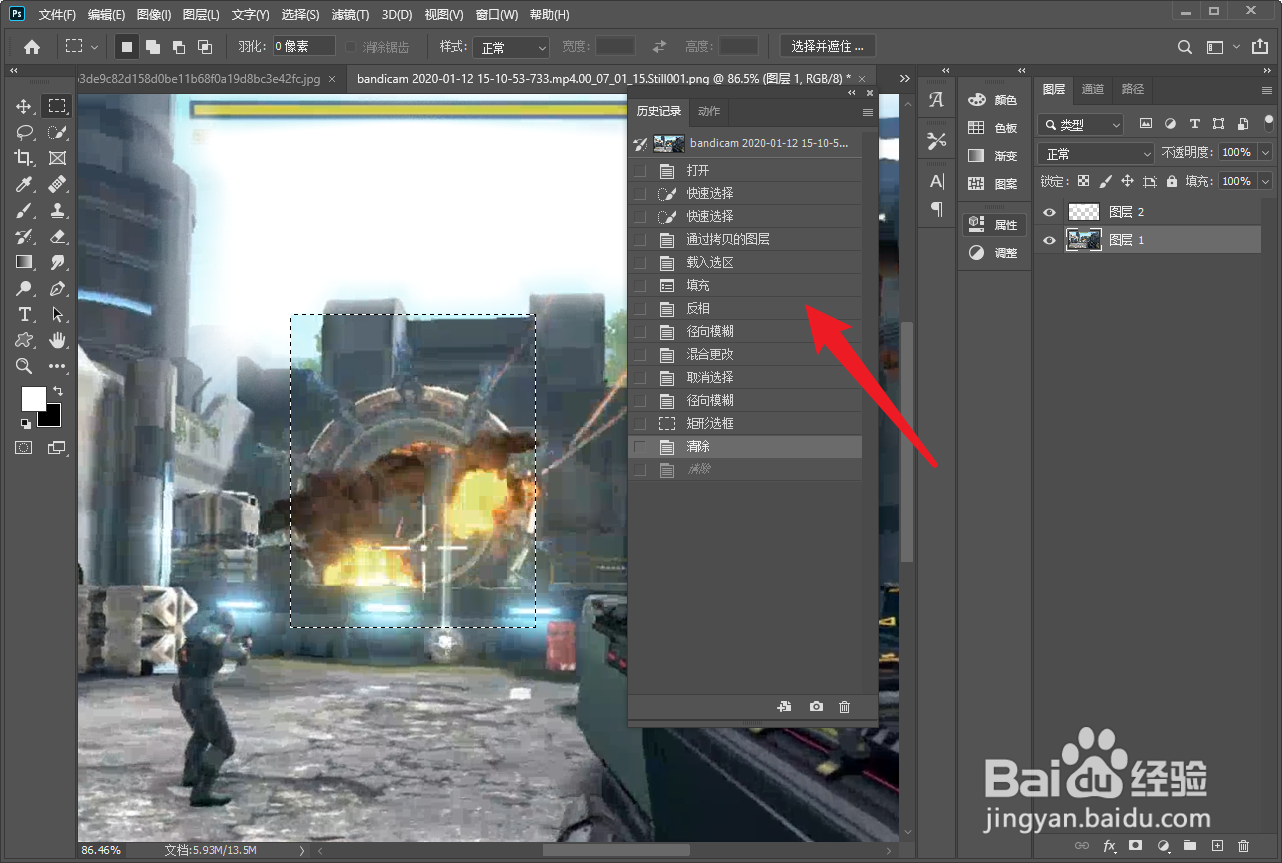Select the Clone Stamp tool

(58, 210)
